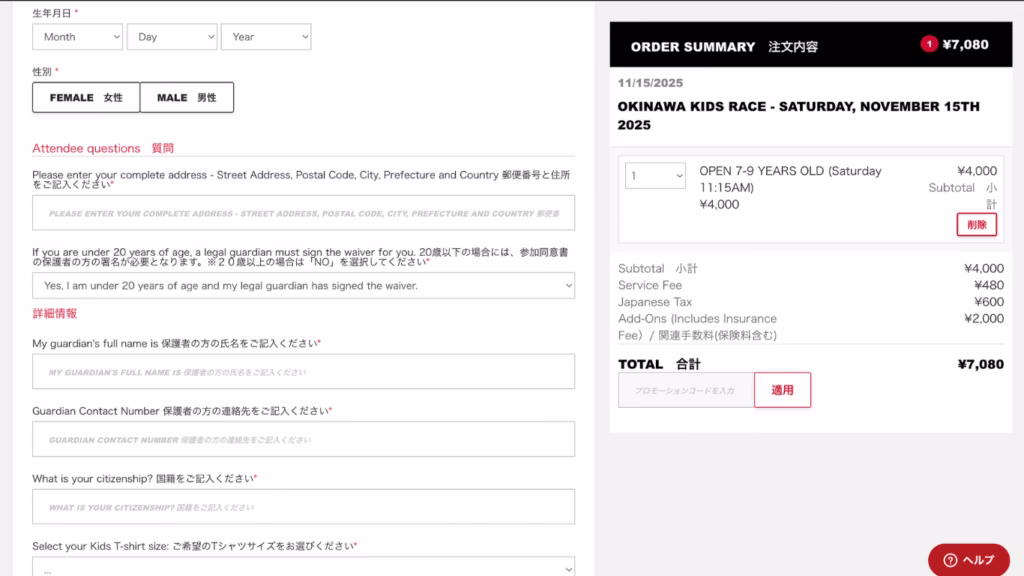Click the red cart item count badge

[929, 44]
